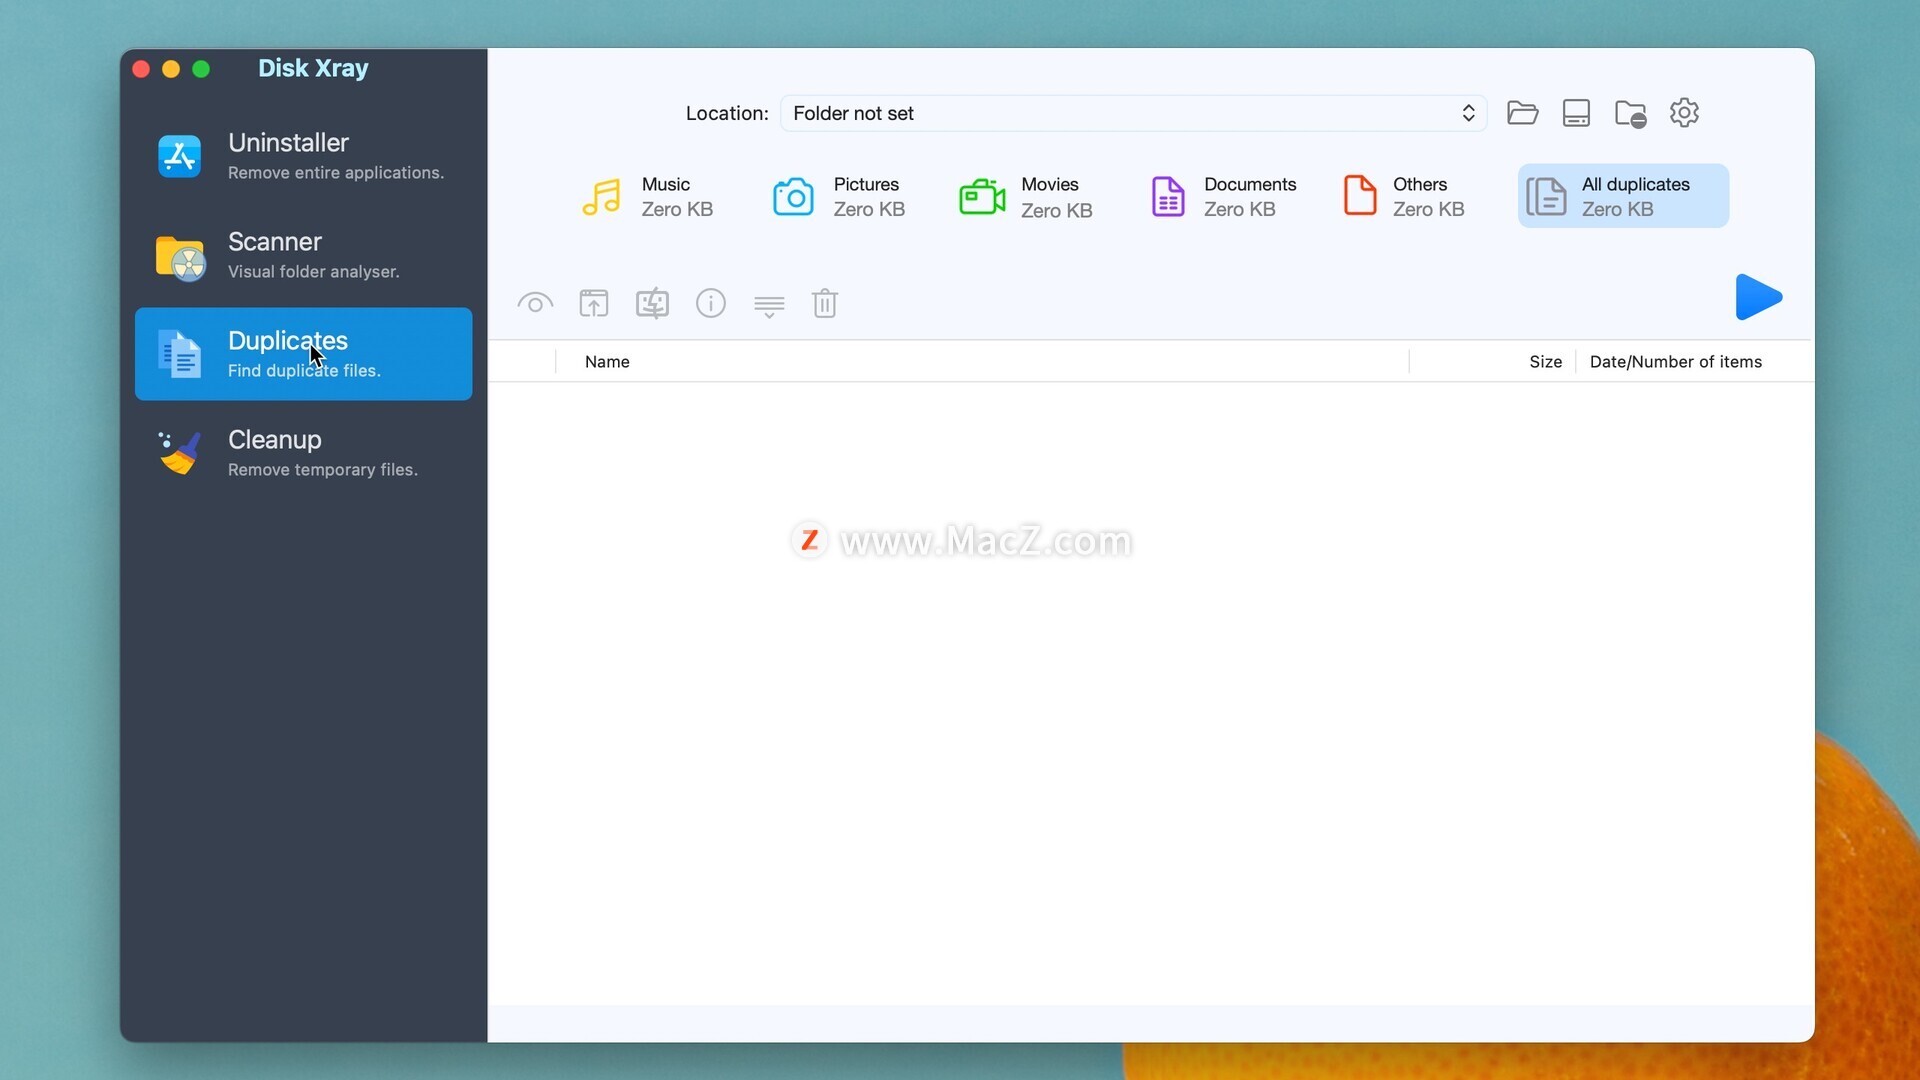Click the Disk Xray title text

click(x=313, y=68)
